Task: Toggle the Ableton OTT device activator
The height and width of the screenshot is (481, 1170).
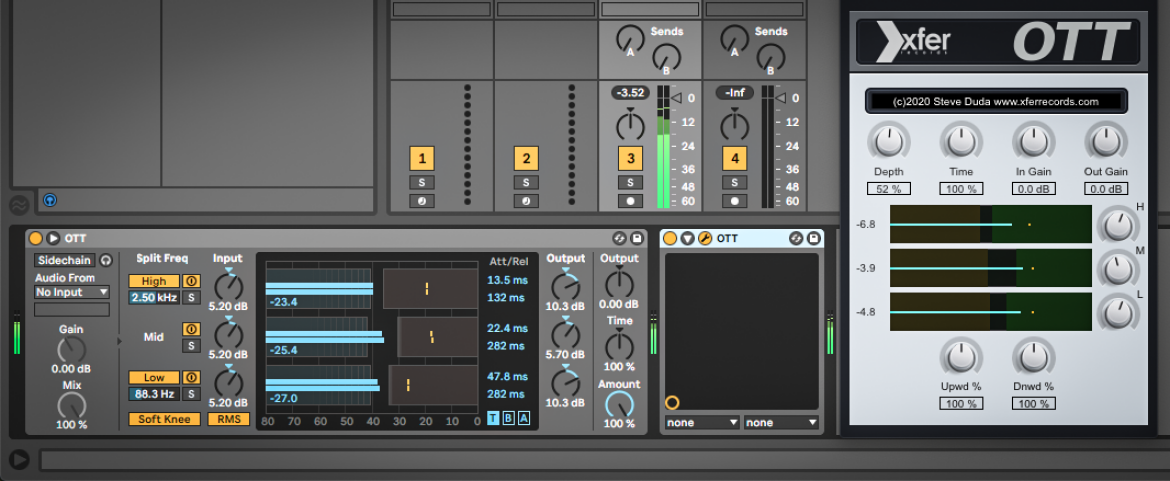Action: click(35, 239)
